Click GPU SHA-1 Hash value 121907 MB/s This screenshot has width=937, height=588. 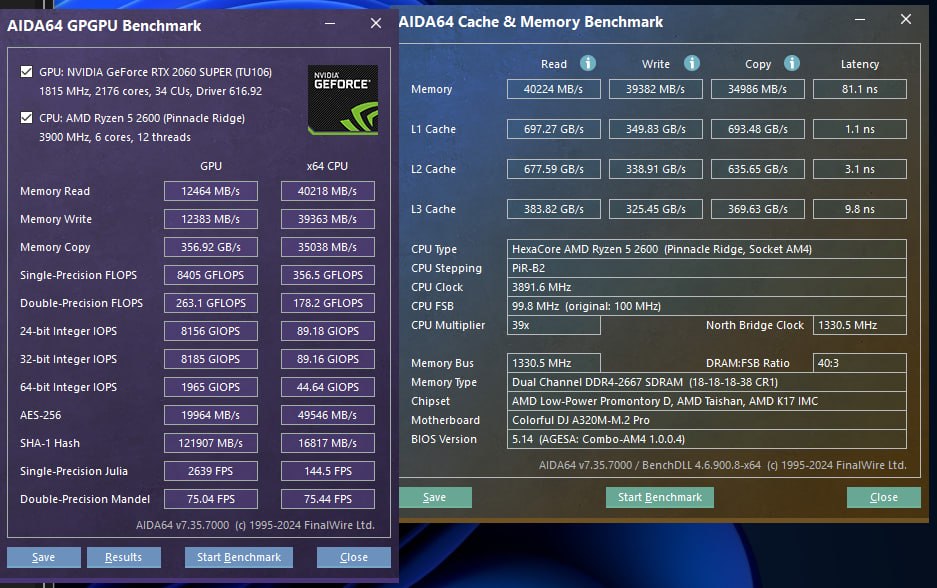click(x=211, y=443)
